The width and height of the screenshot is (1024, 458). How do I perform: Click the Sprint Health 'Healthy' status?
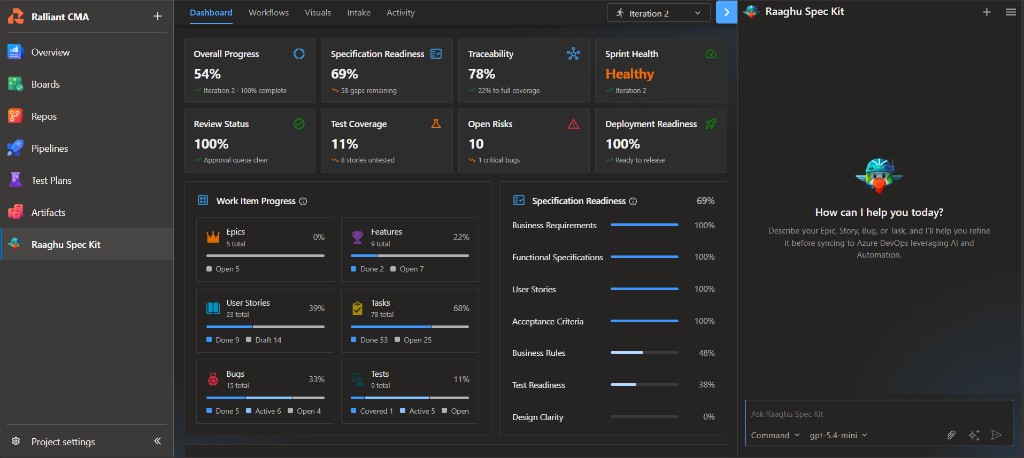[630, 74]
